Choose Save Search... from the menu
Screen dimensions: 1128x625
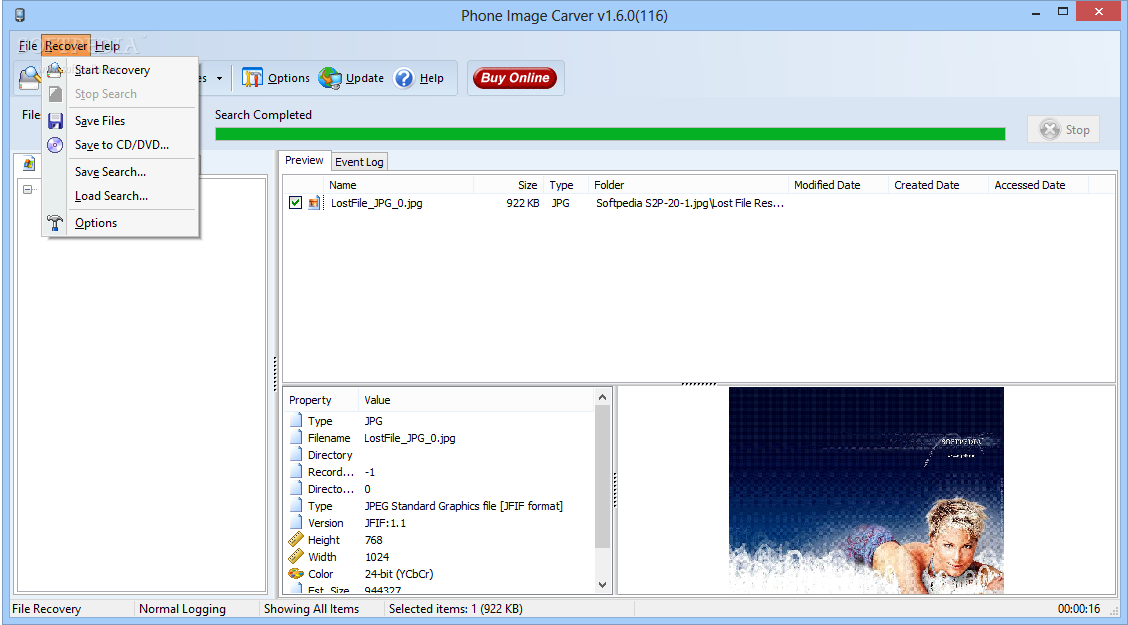110,172
